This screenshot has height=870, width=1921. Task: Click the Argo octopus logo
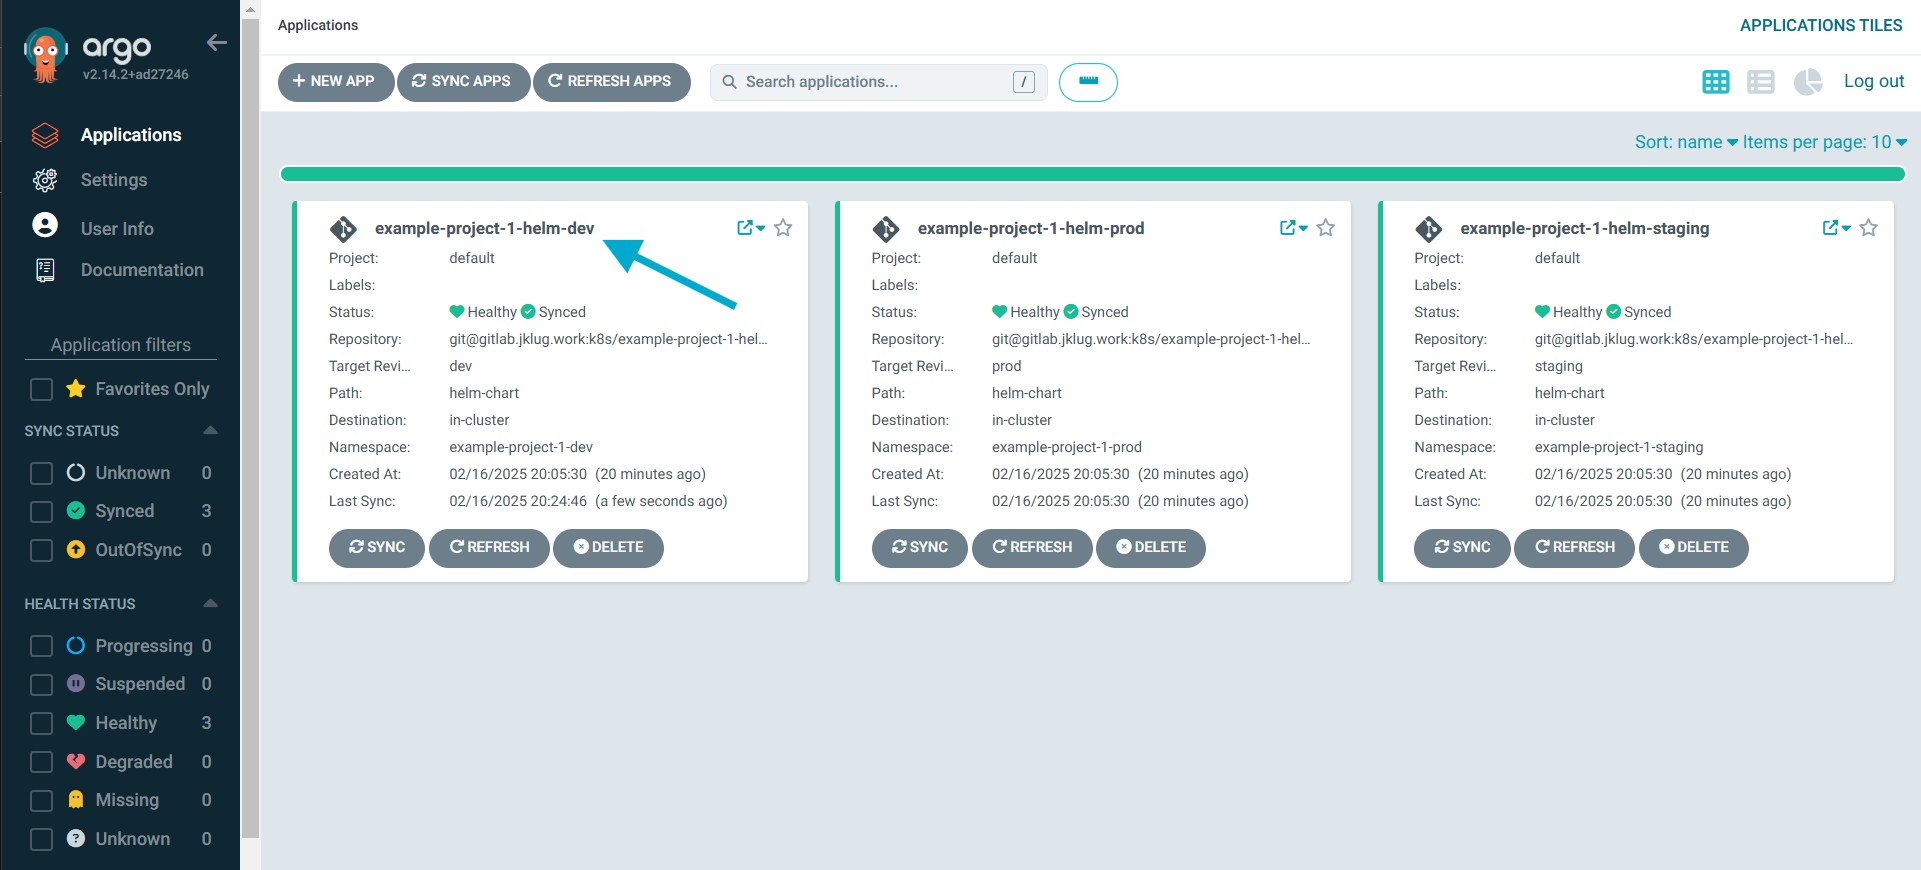click(x=45, y=55)
